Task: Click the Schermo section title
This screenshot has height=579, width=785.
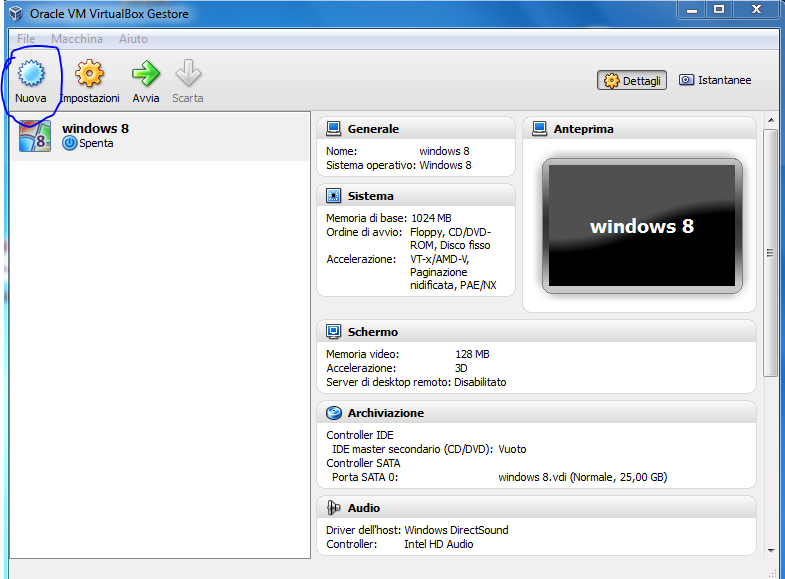Action: click(x=373, y=332)
